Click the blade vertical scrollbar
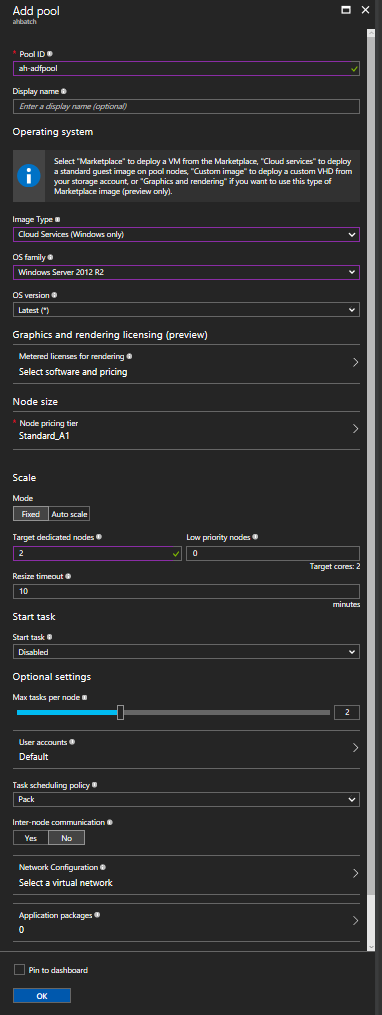Screen dimensions: 382x1015 tap(371, 466)
